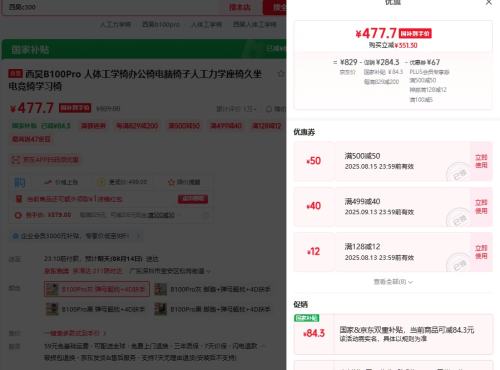Open the 人体工学椅 hot search link
The width and height of the screenshot is (500, 370).
(206, 24)
